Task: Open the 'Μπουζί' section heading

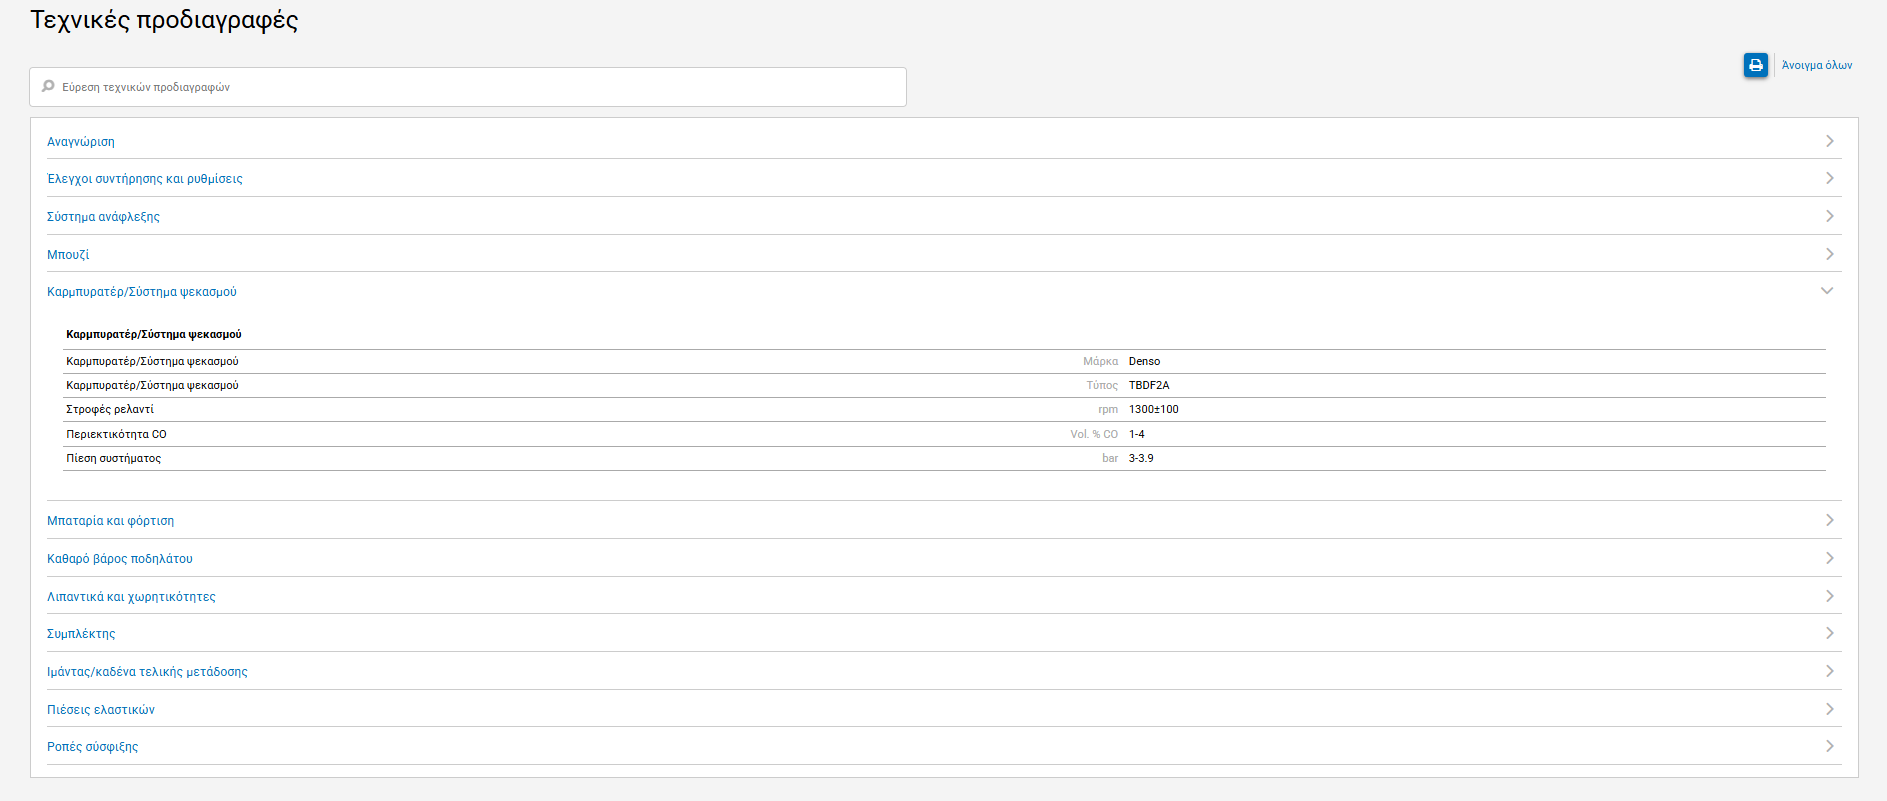Action: click(x=68, y=255)
